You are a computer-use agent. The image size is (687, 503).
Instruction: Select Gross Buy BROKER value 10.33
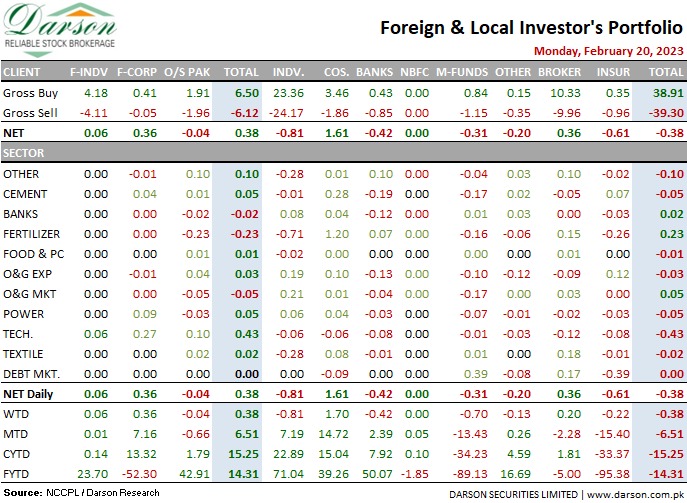pos(566,93)
